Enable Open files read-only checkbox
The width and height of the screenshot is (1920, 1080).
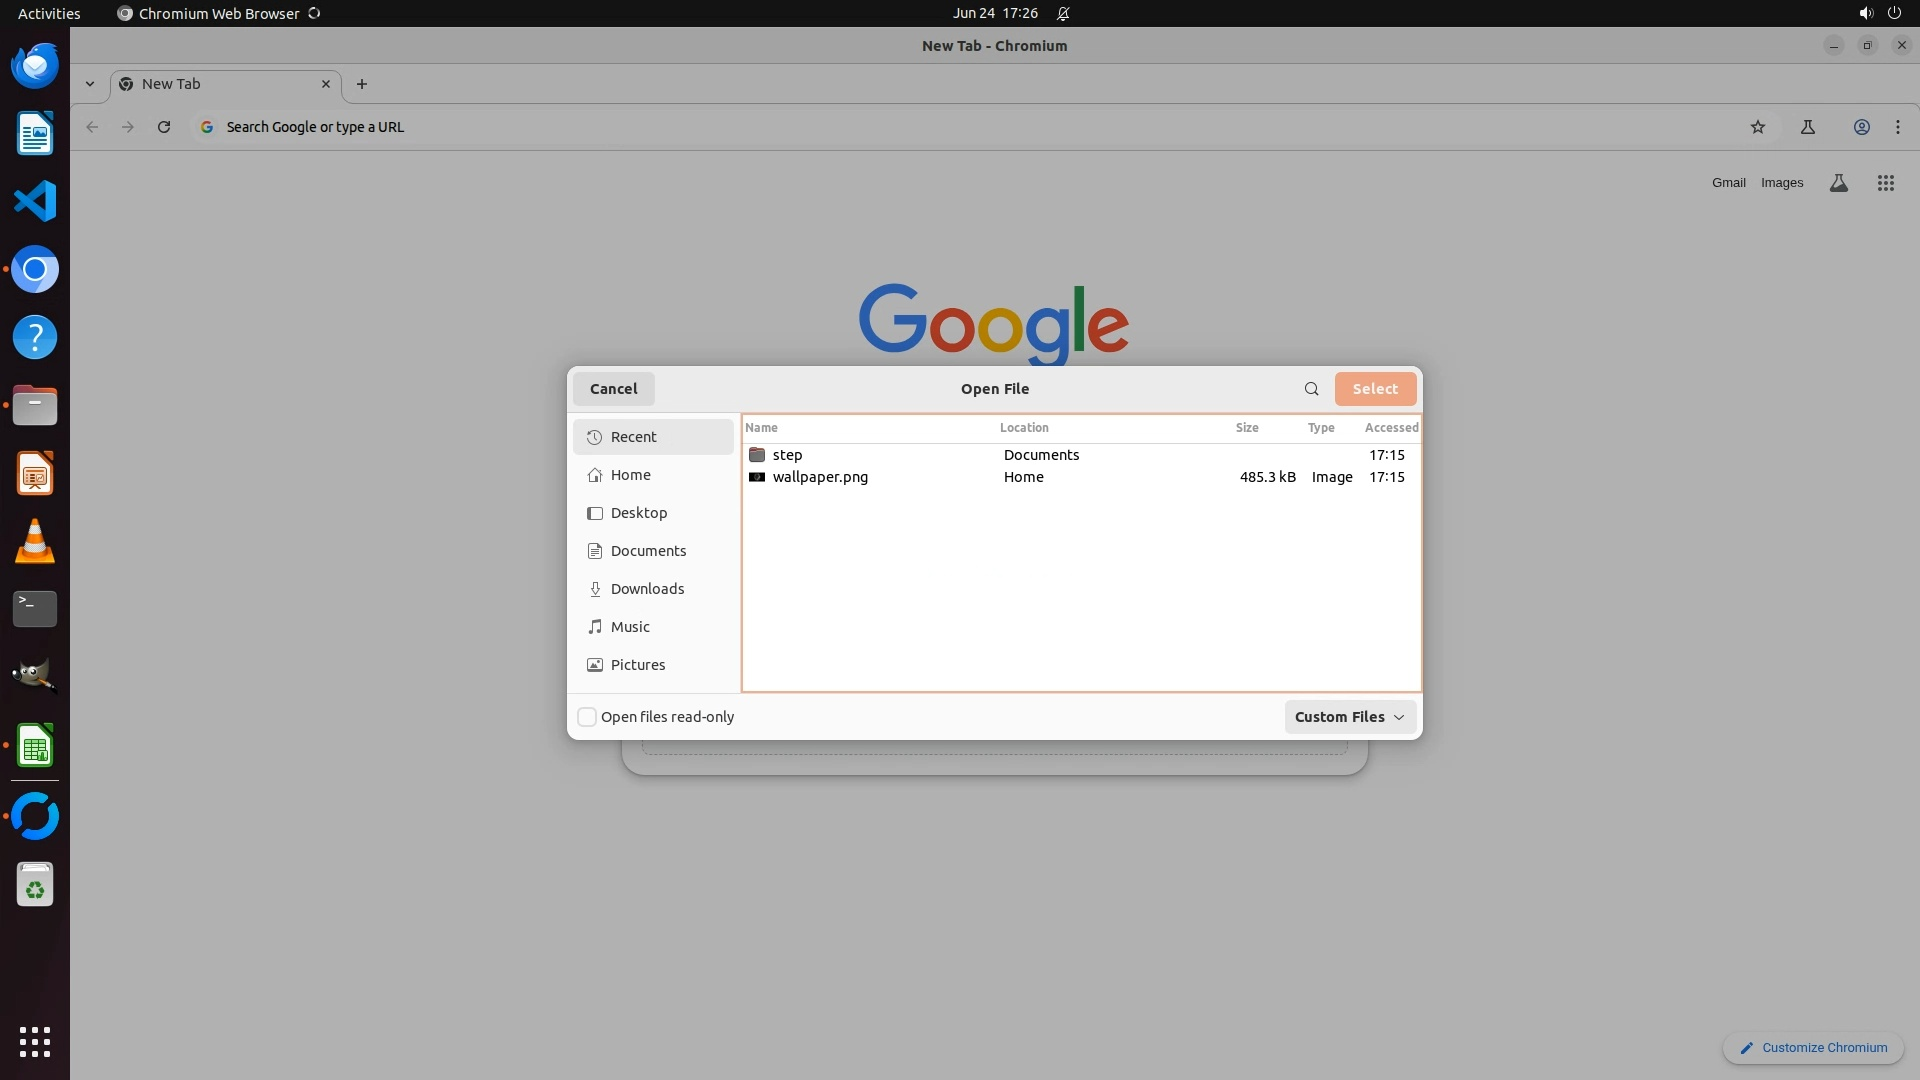click(587, 717)
